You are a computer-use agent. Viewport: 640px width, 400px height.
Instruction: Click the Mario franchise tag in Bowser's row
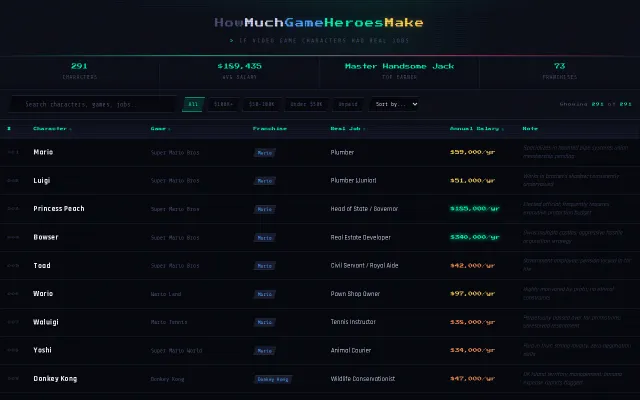coord(264,238)
